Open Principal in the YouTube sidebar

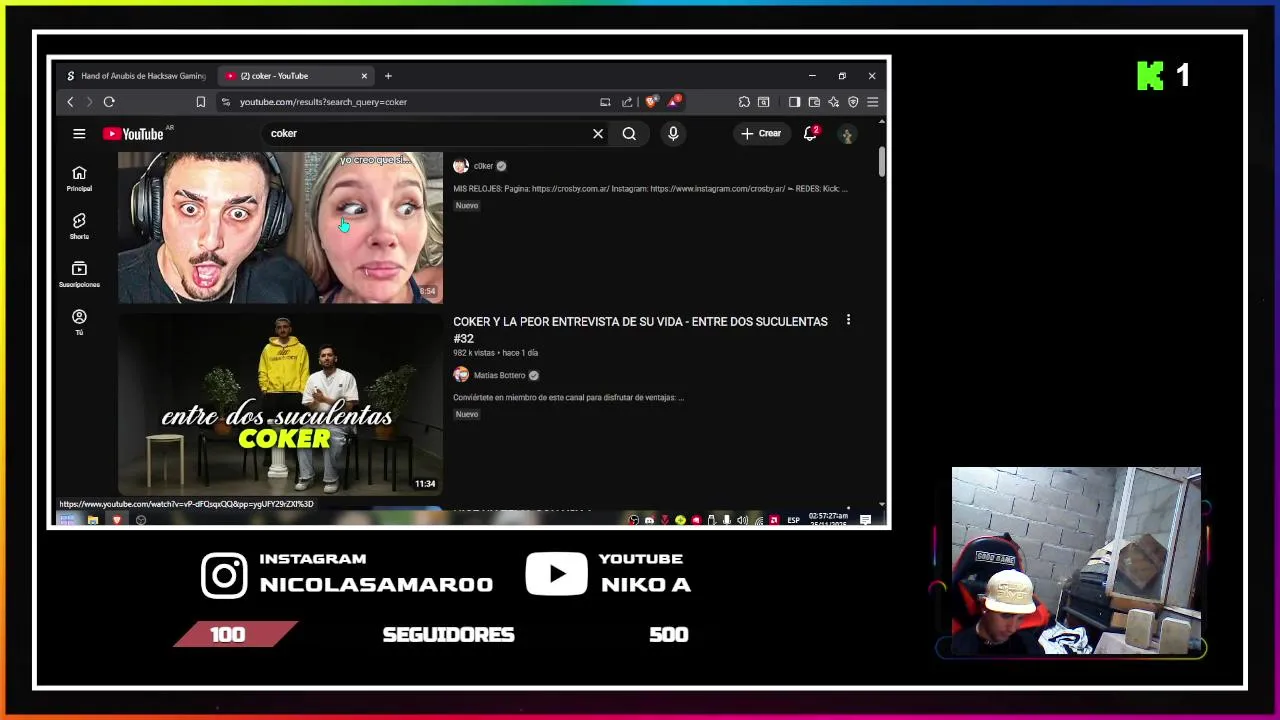(x=79, y=179)
